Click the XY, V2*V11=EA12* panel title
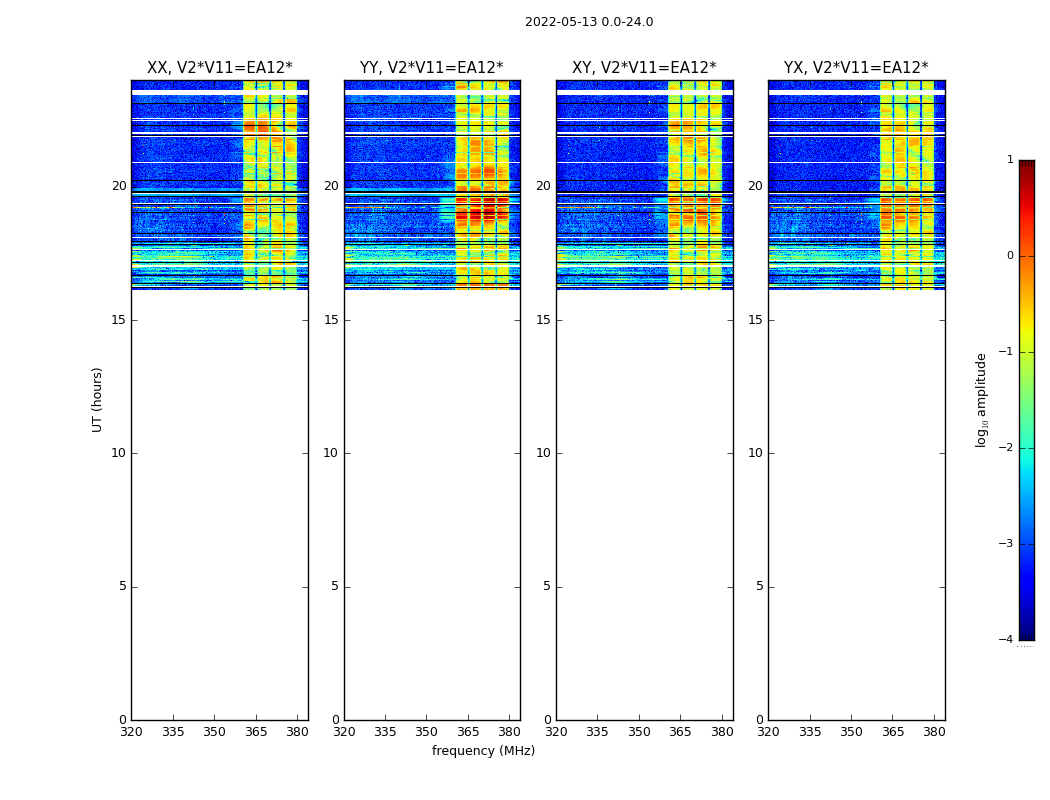This screenshot has height=800, width=1050. [x=644, y=68]
